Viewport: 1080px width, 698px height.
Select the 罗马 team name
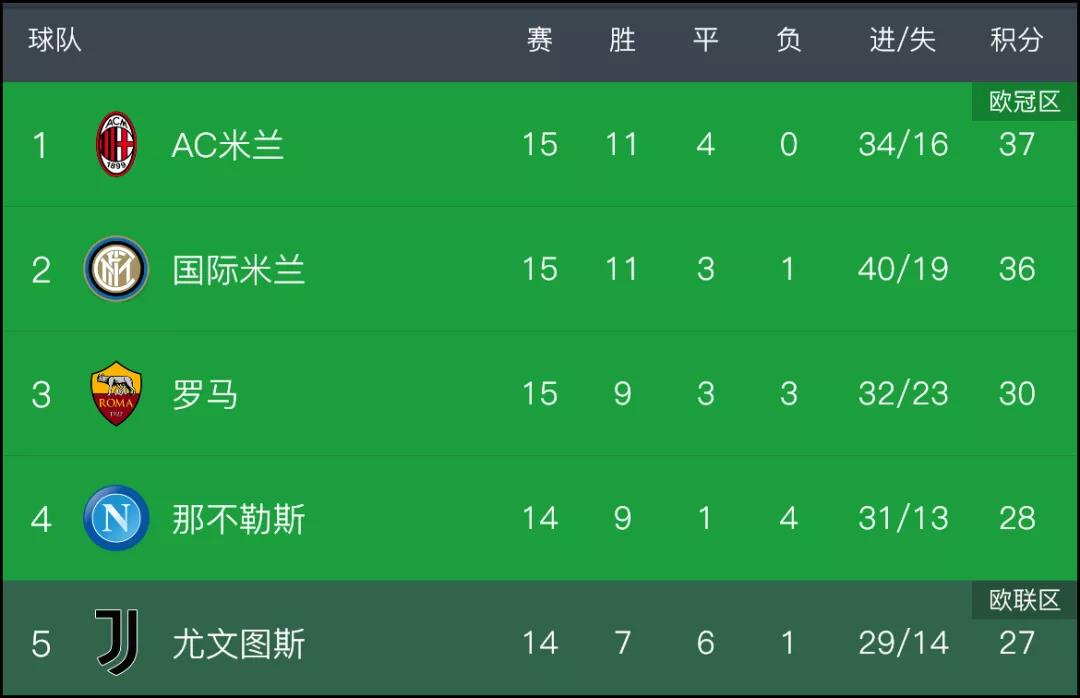coord(205,394)
